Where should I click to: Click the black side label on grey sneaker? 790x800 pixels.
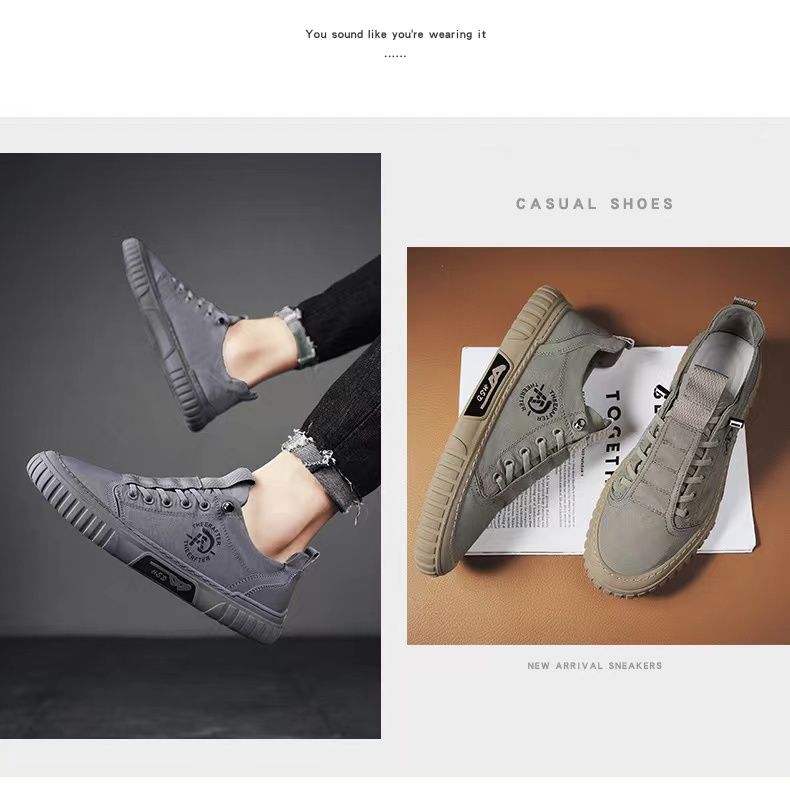tap(164, 577)
